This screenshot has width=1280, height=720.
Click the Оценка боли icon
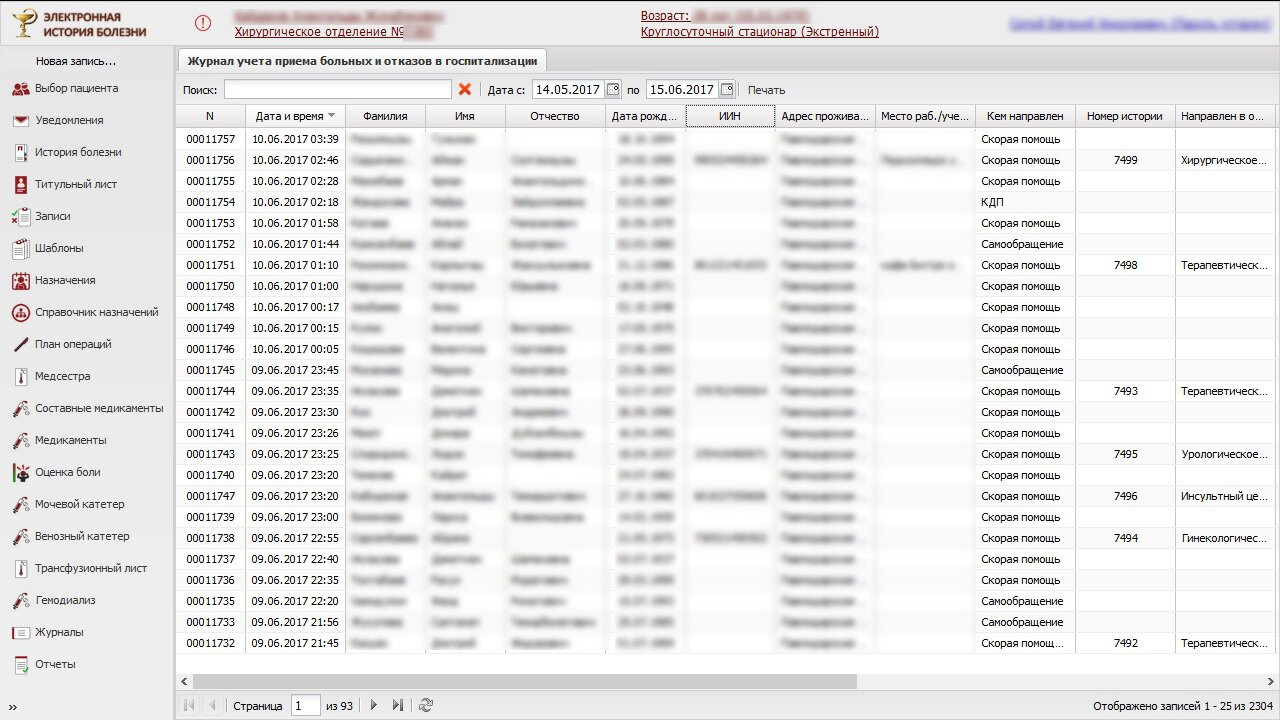20,473
